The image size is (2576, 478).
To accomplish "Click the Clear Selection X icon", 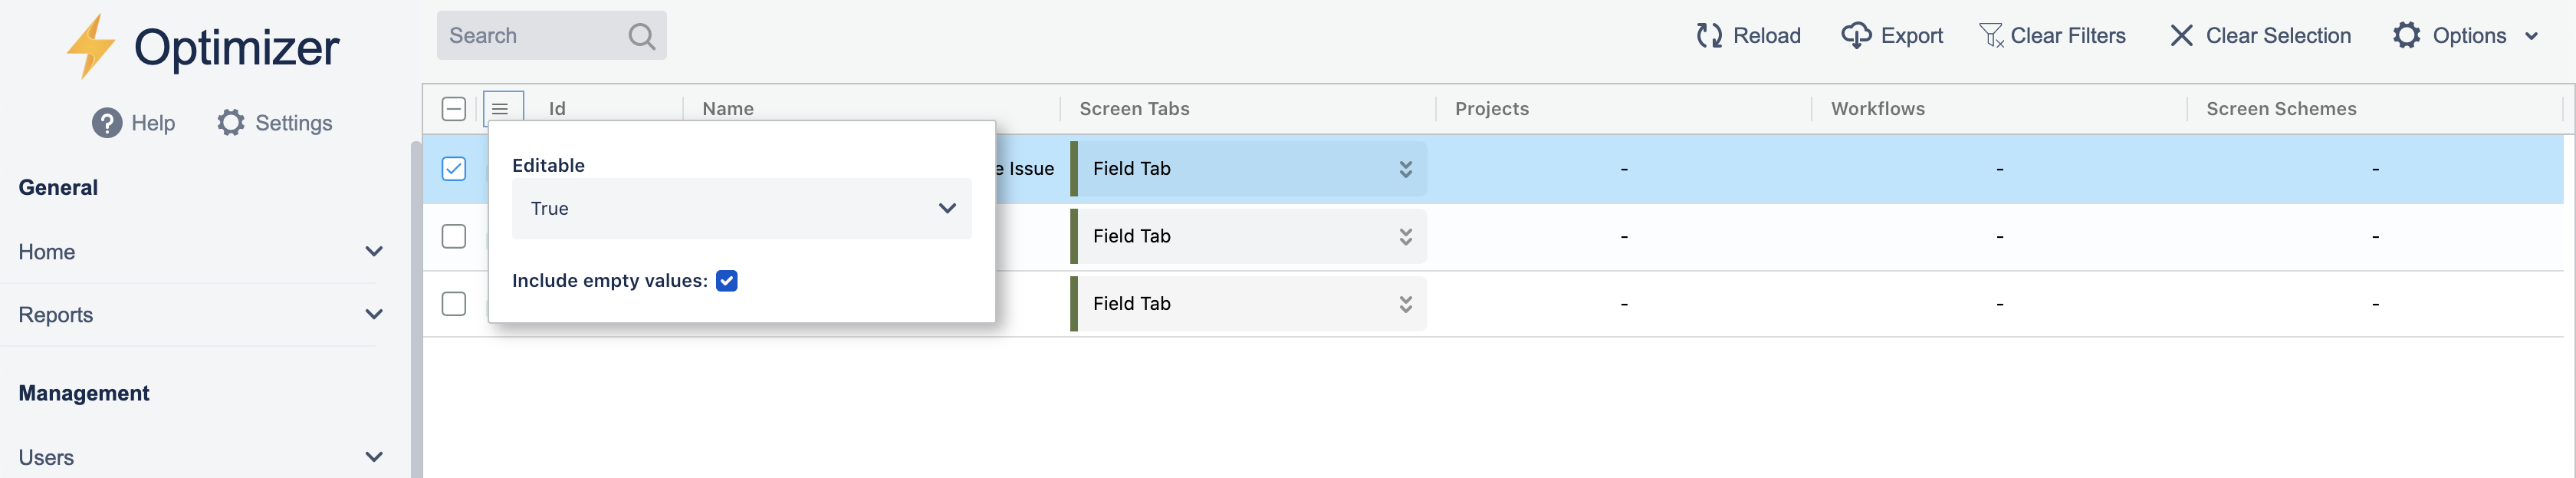I will click(x=2181, y=36).
